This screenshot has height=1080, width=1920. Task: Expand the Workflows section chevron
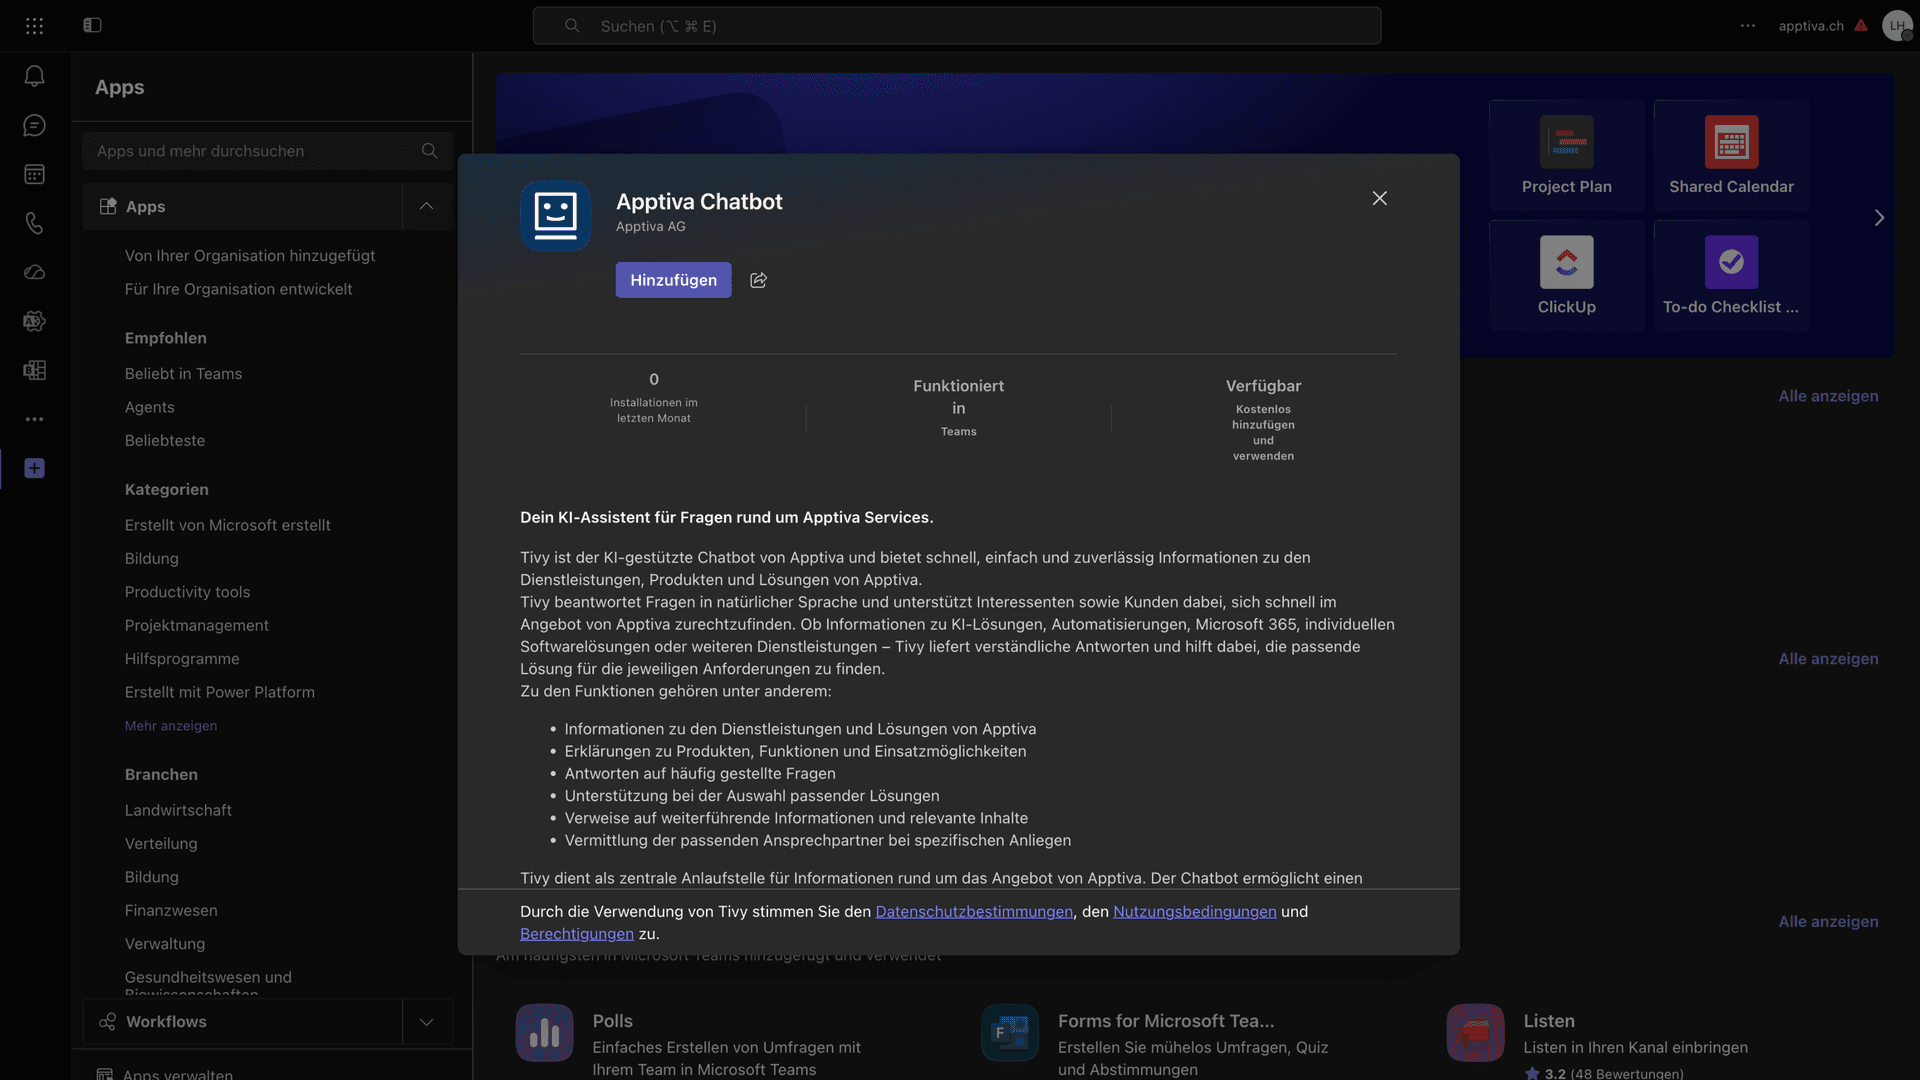[427, 1022]
